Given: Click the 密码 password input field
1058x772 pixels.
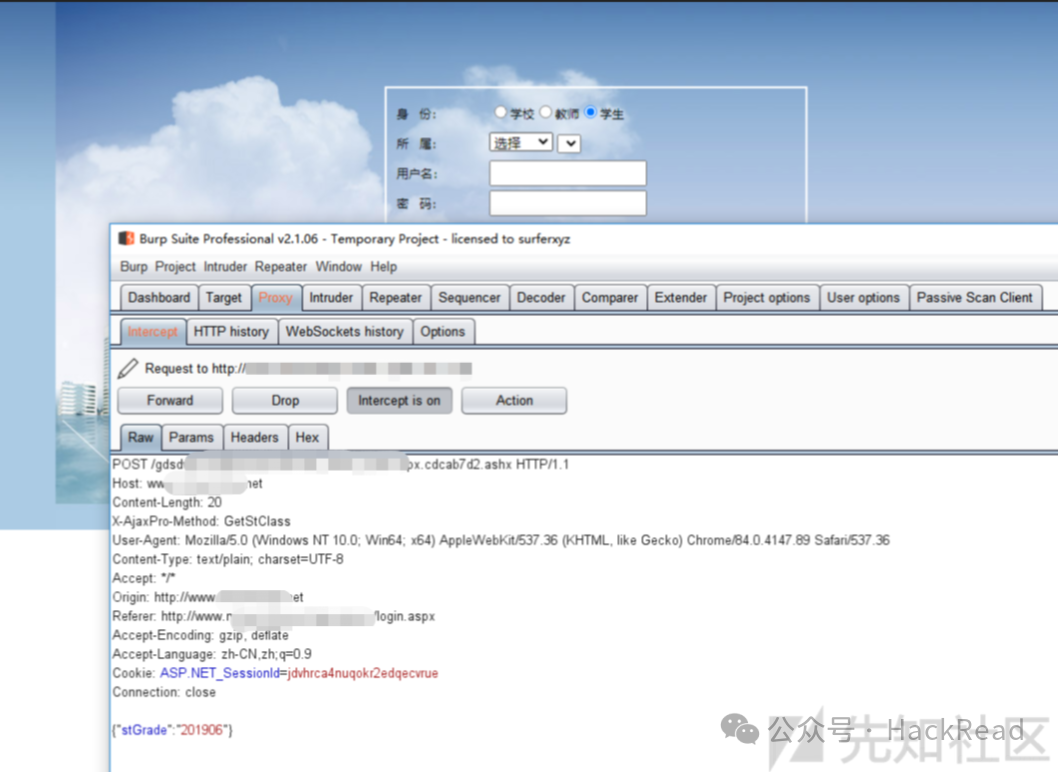Looking at the screenshot, I should click(x=567, y=203).
